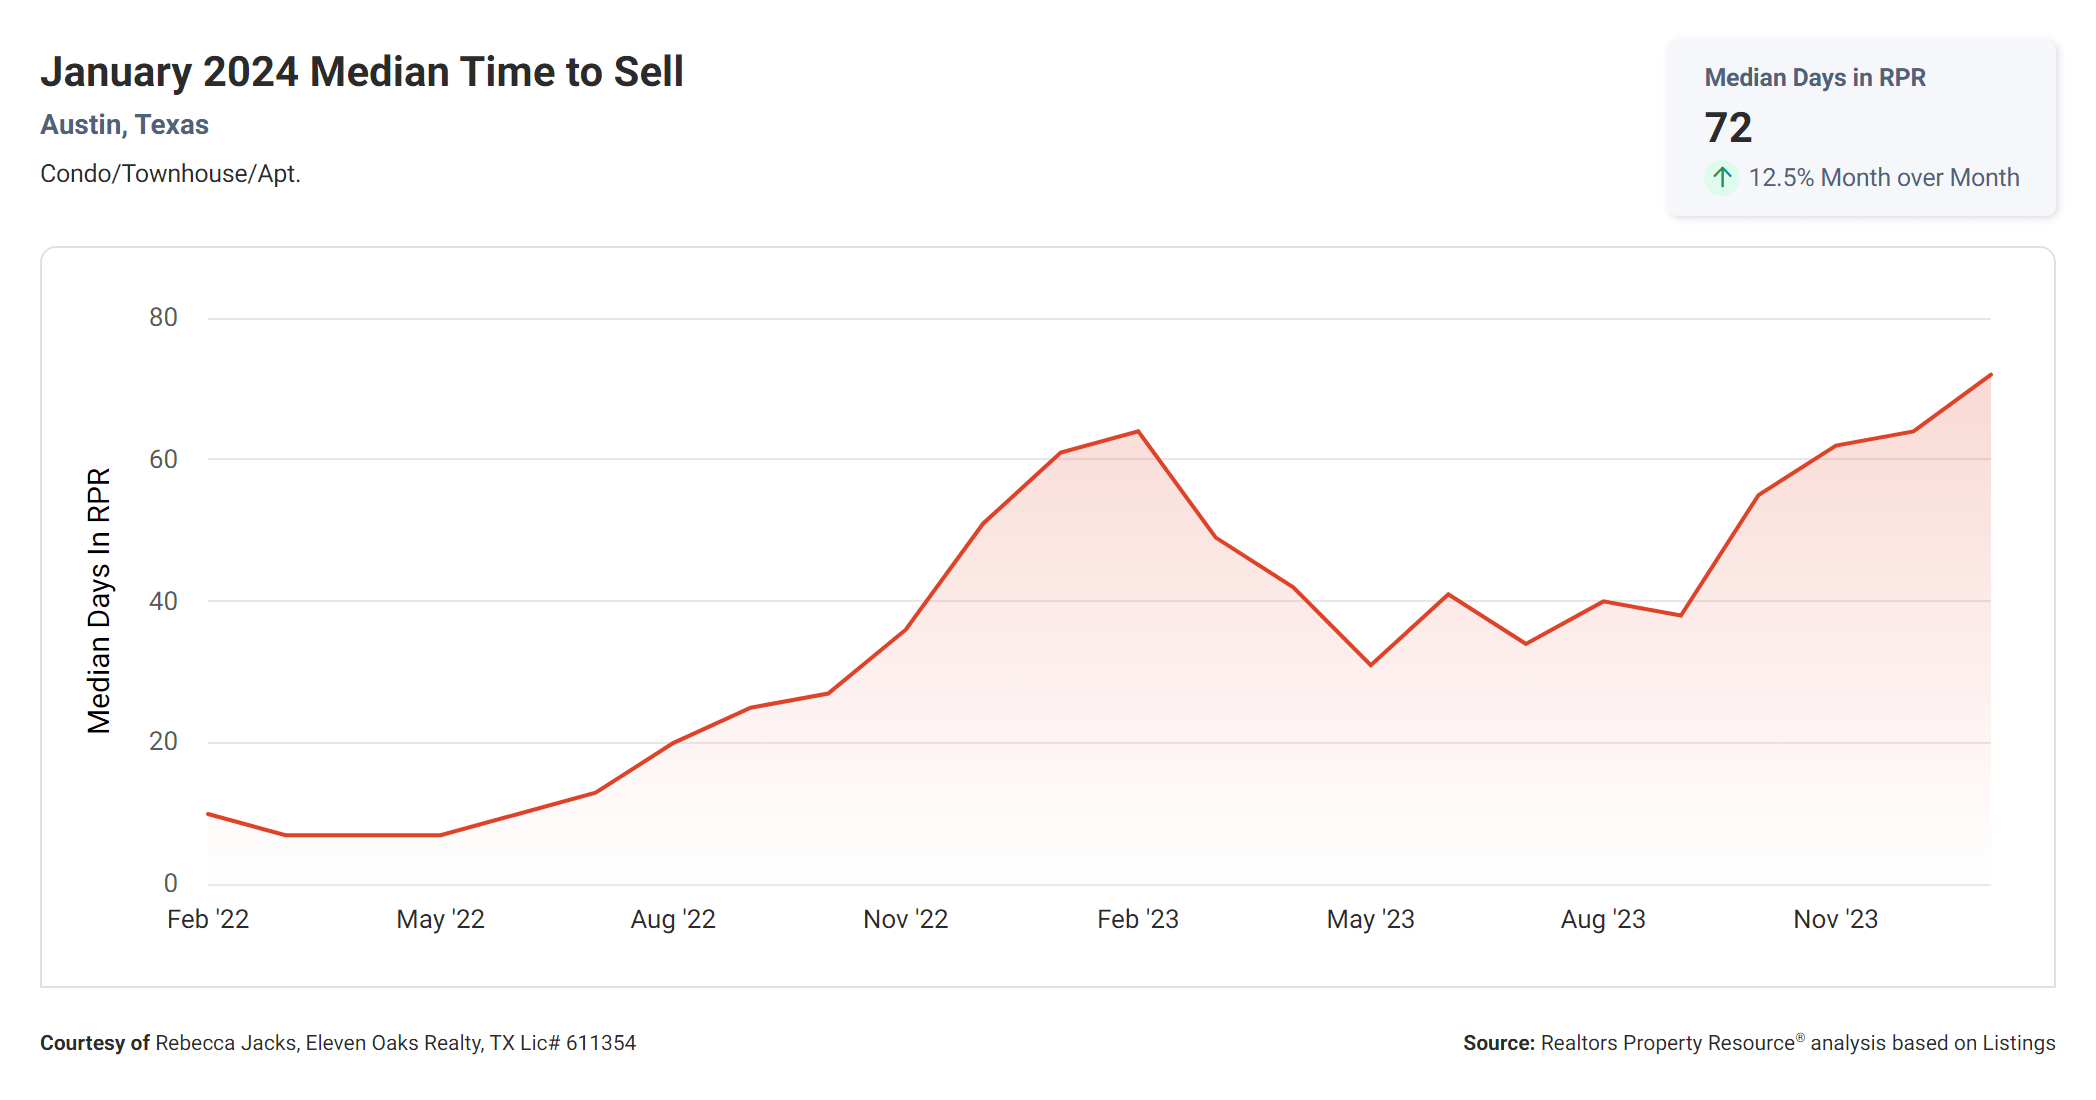Click the green up-arrow icon
This screenshot has width=2096, height=1100.
(1721, 178)
